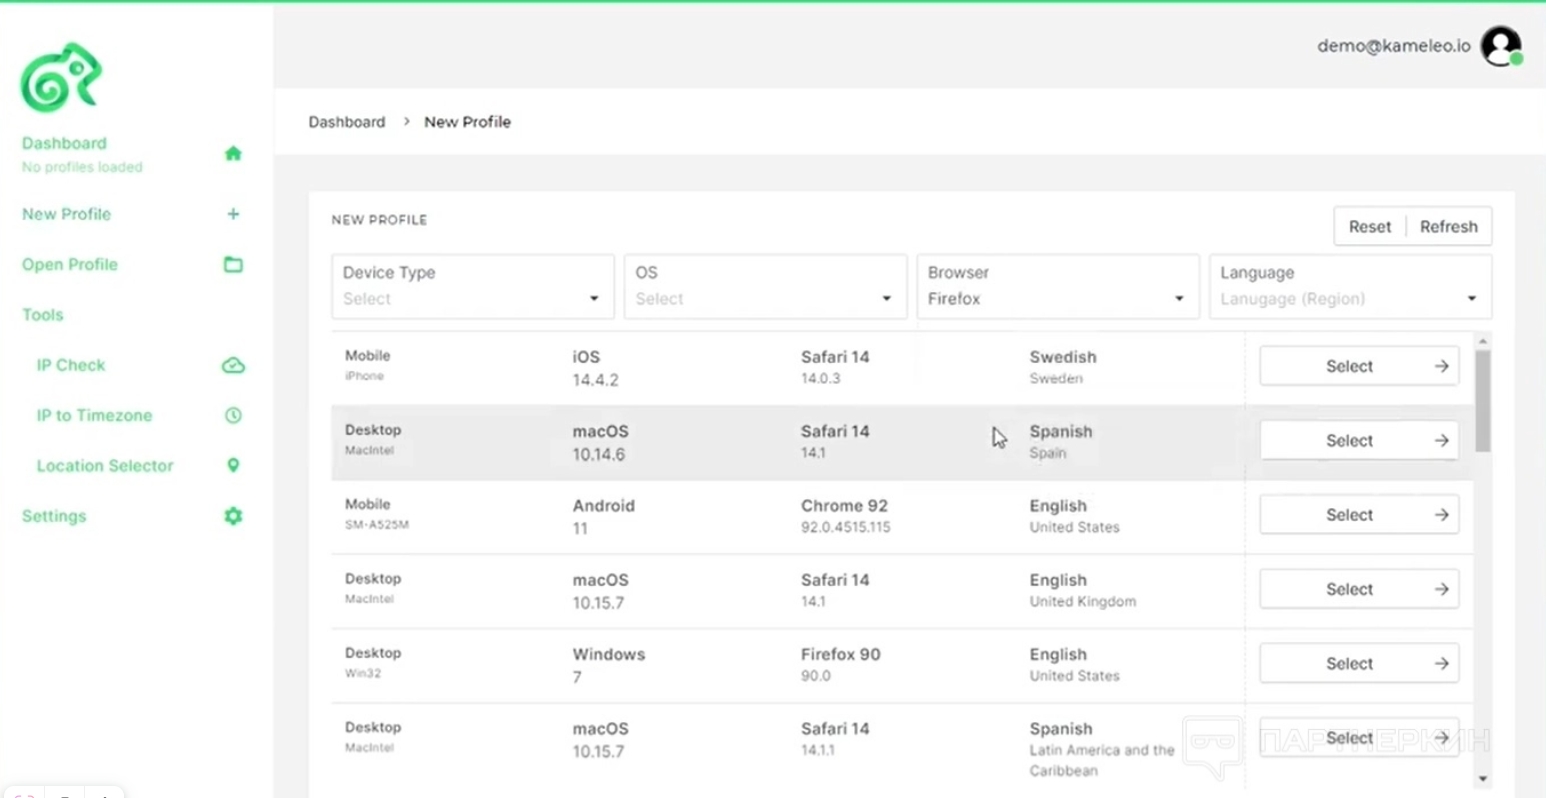This screenshot has height=798, width=1546.
Task: Click the New Profile breadcrumb
Action: click(x=467, y=122)
